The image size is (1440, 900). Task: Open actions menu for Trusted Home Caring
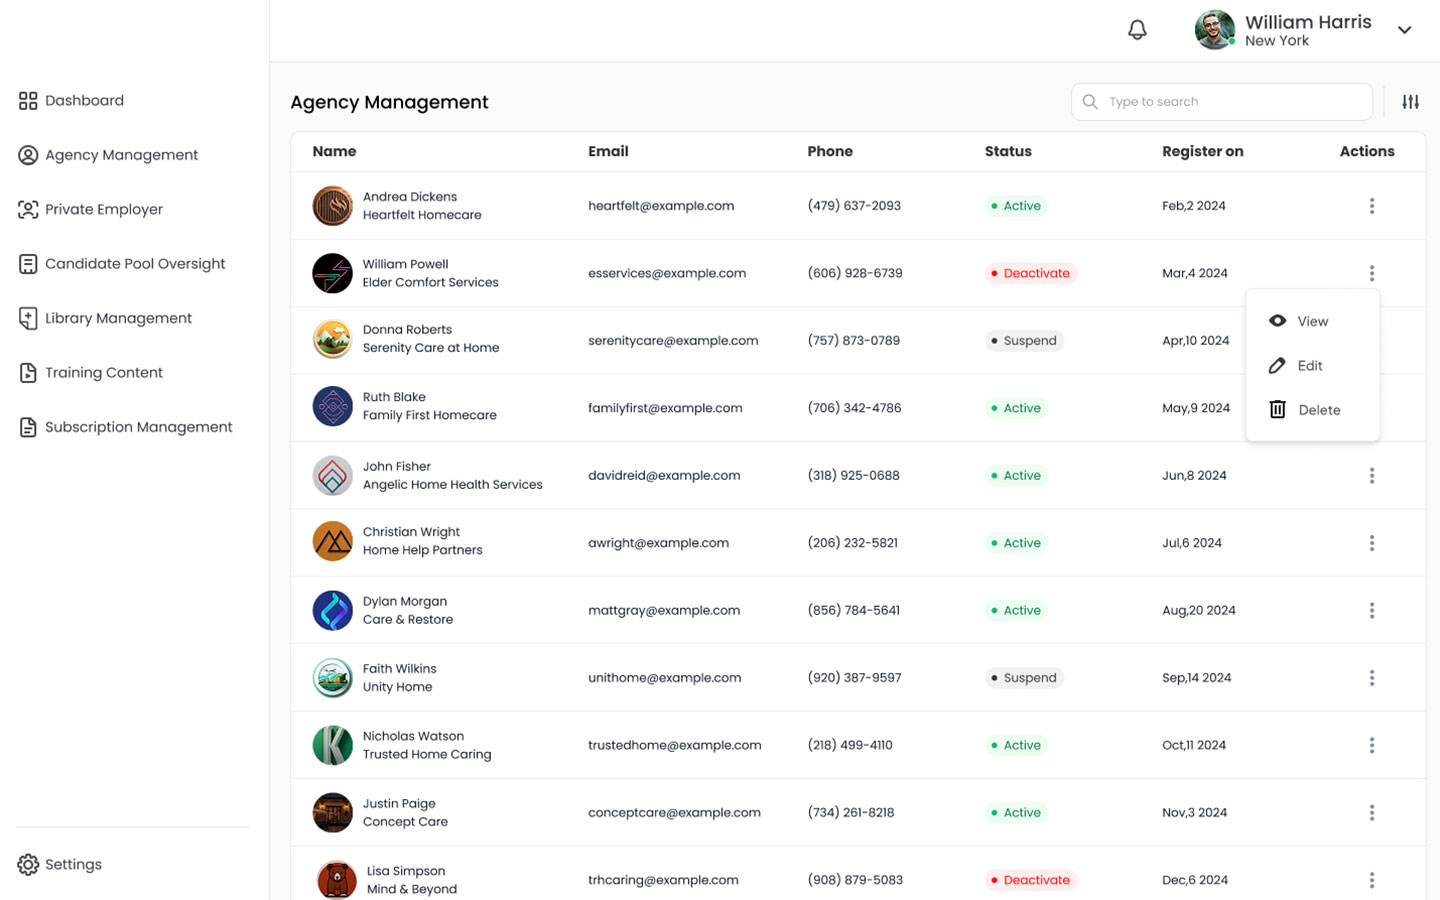pos(1372,745)
